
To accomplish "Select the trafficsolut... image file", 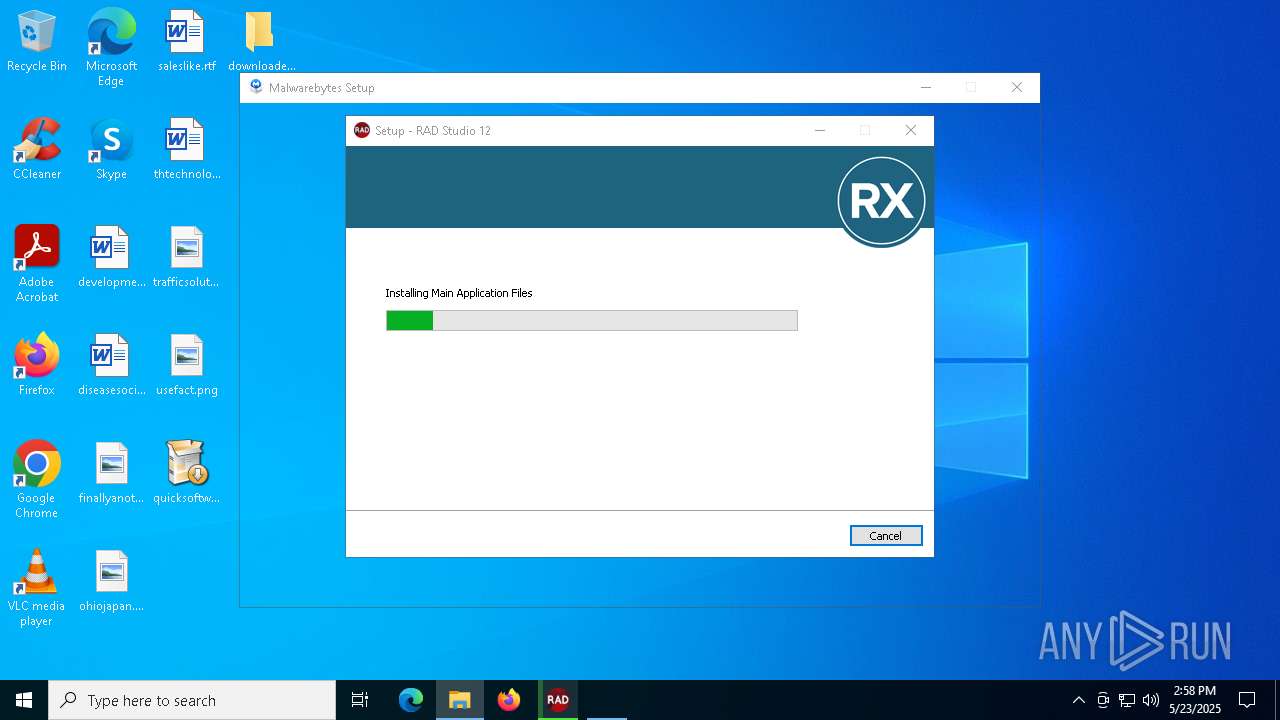I will [186, 257].
